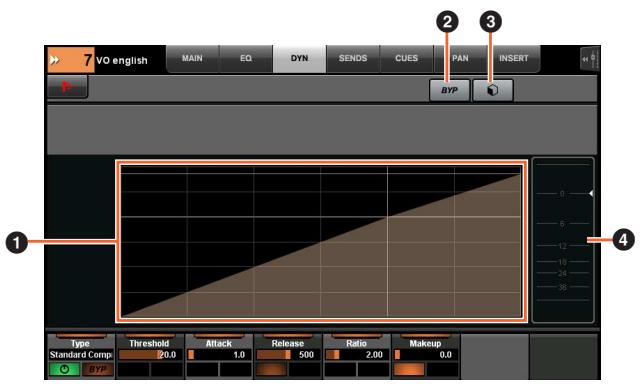Image resolution: width=640 pixels, height=384 pixels.
Task: Open the Standard Comp type selector
Action: [x=81, y=355]
